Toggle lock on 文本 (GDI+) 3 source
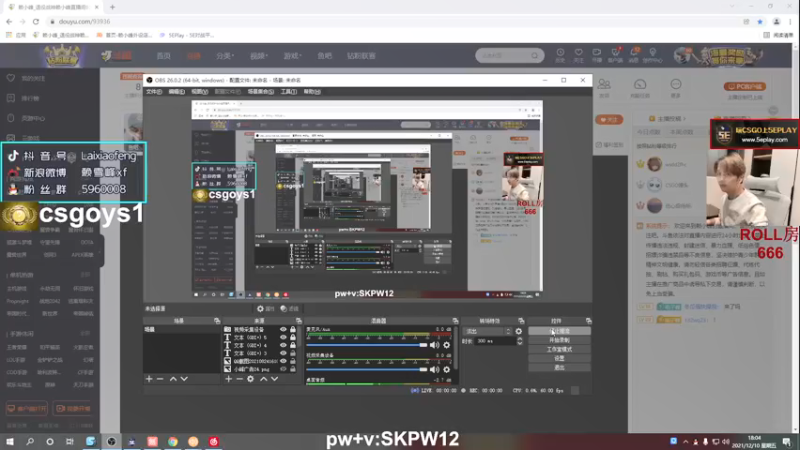The height and width of the screenshot is (450, 800). tap(293, 353)
